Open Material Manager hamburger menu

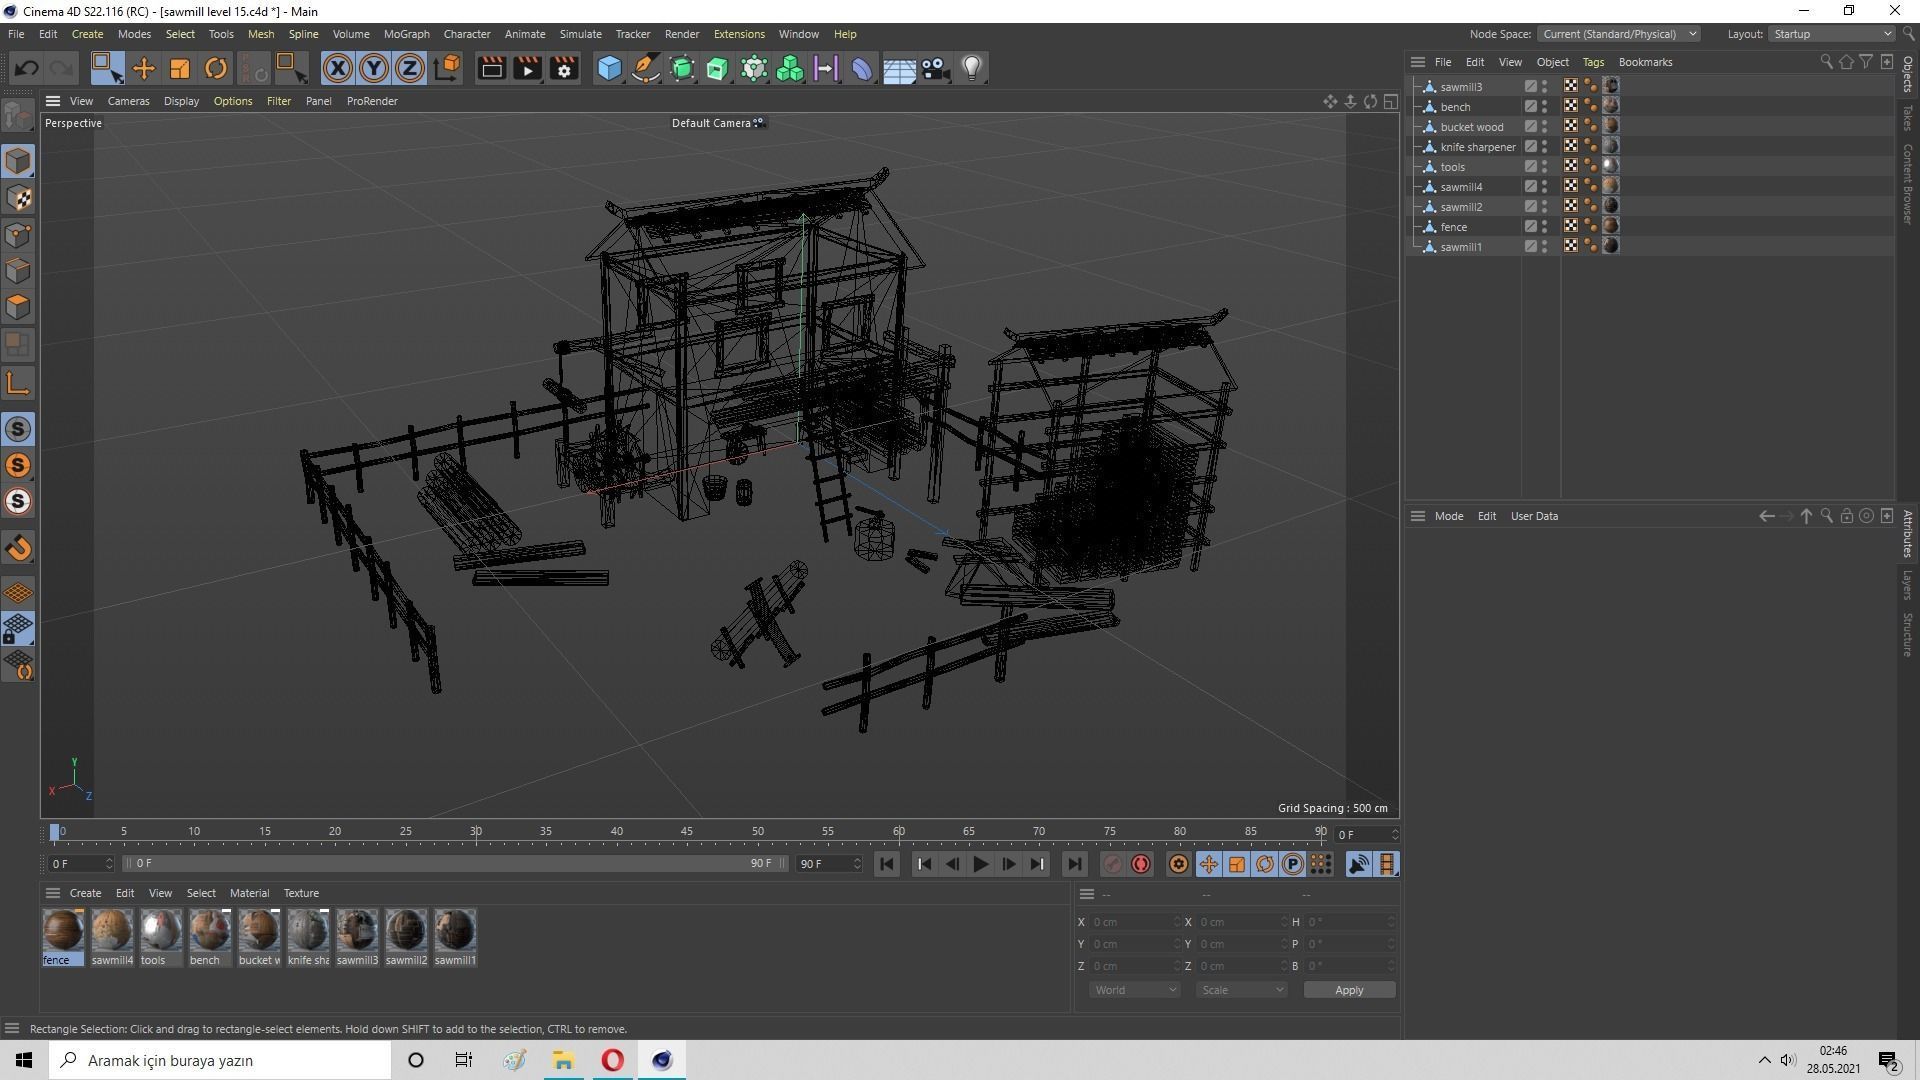tap(53, 893)
